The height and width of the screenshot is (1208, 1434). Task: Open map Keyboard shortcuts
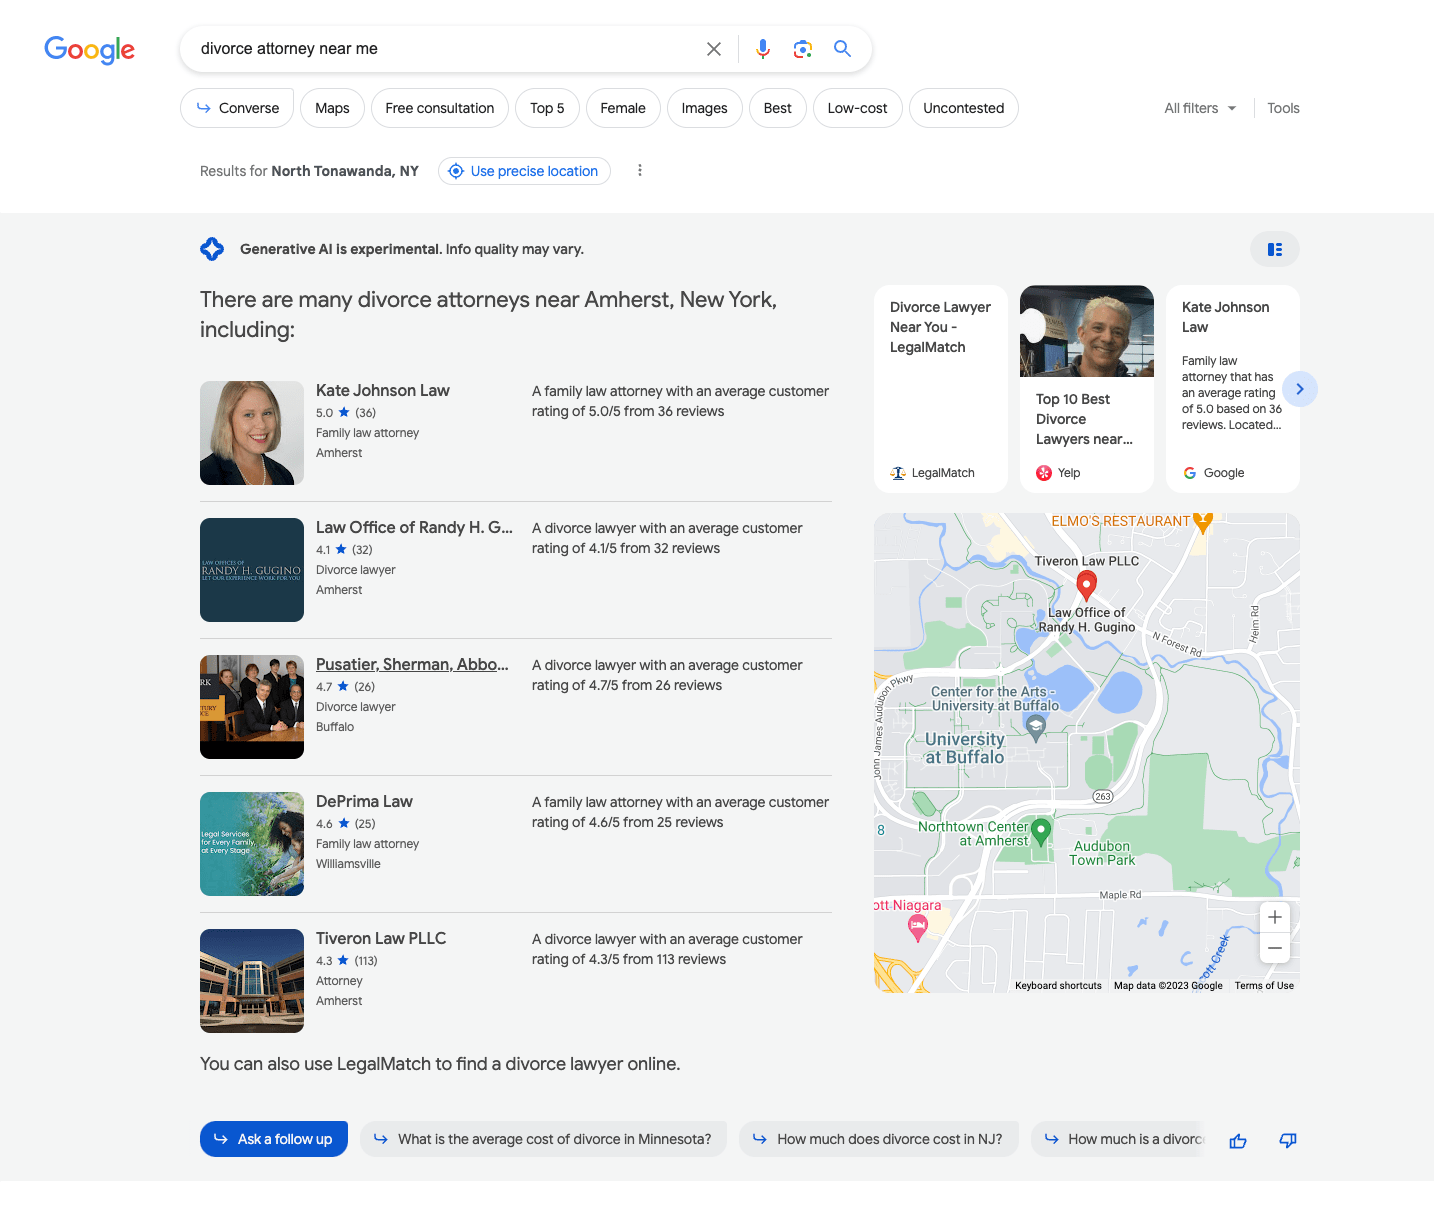[x=1058, y=986]
